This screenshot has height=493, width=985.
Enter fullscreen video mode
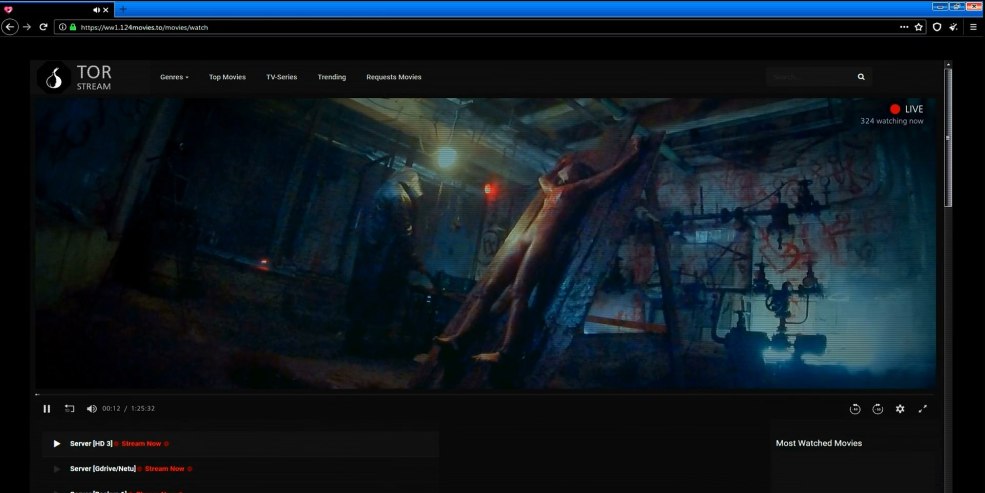(x=923, y=408)
